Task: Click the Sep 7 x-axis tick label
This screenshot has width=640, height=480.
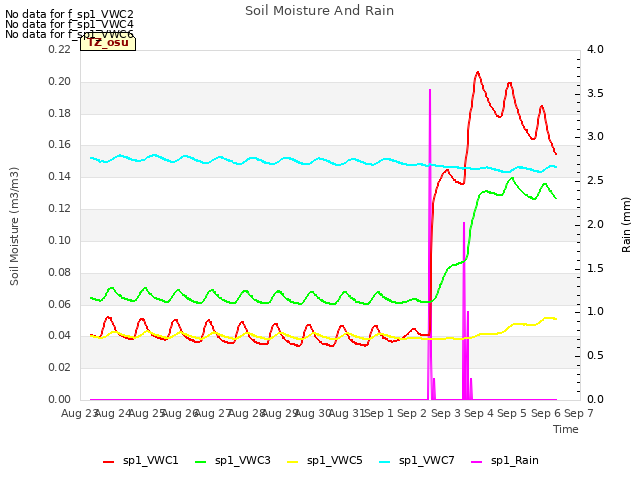Action: click(579, 413)
